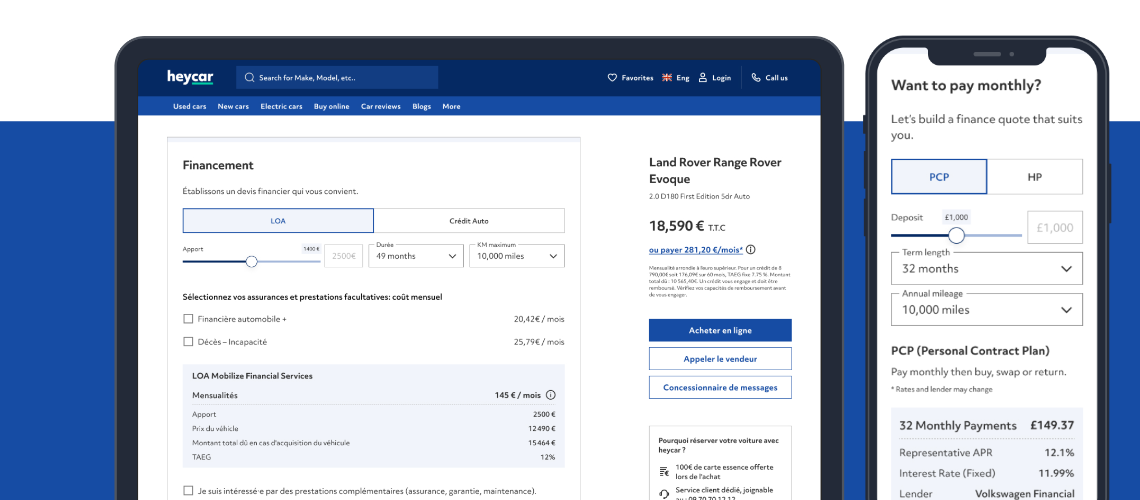Open info icon beside ou payer 281,20 €/mois

click(x=751, y=249)
